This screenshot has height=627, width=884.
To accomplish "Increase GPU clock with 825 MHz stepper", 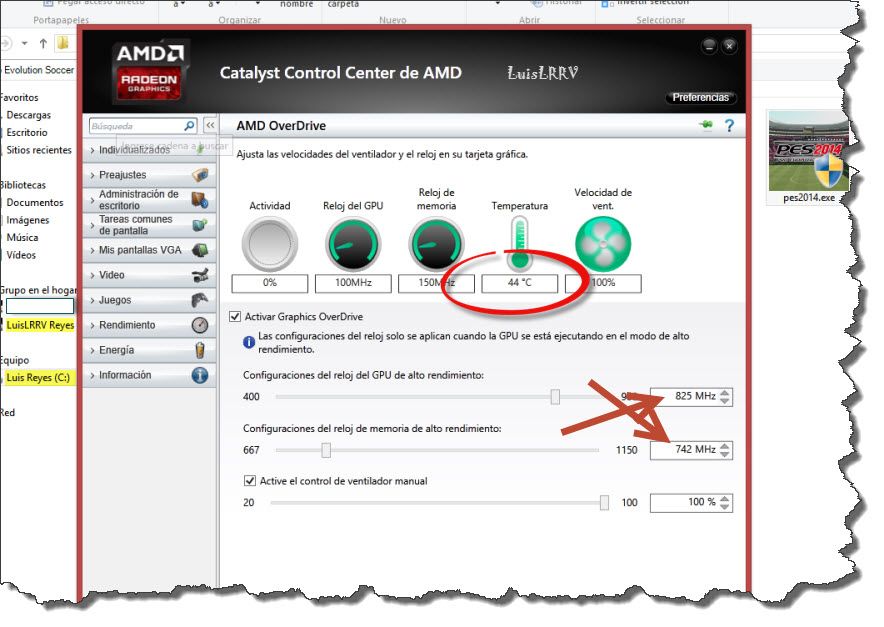I will coord(725,392).
